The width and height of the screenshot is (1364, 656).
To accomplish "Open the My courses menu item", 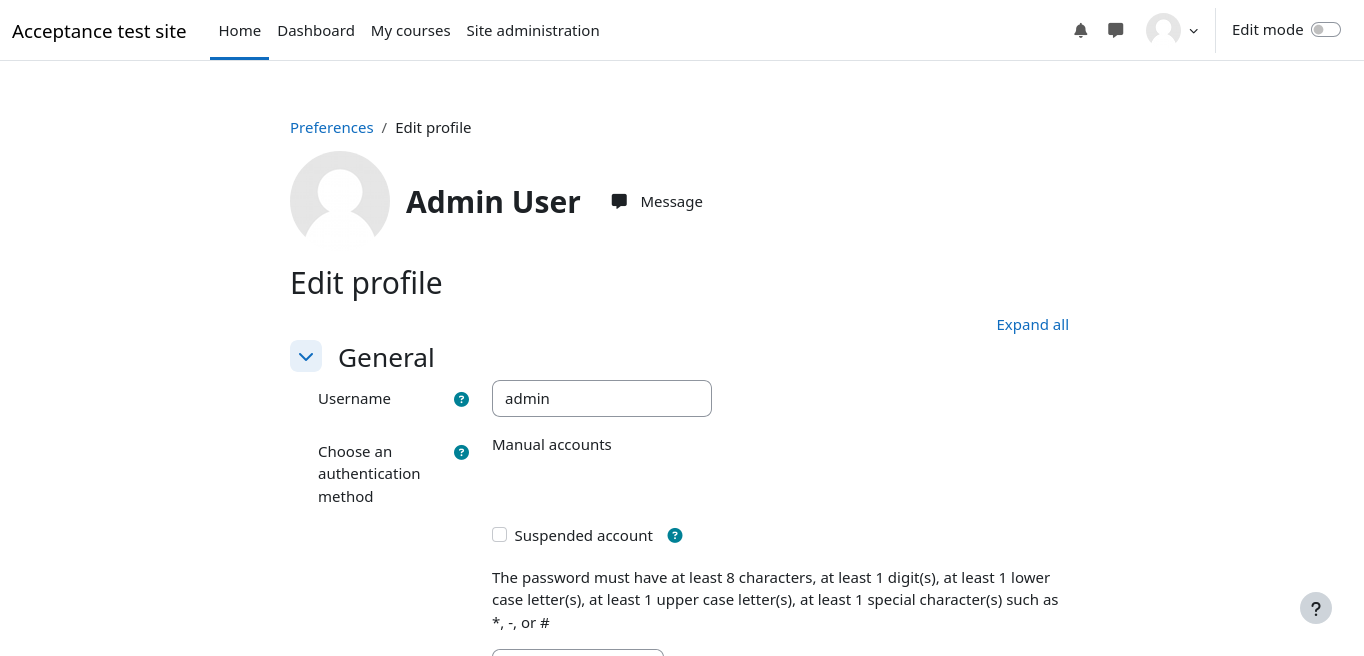I will pos(410,31).
